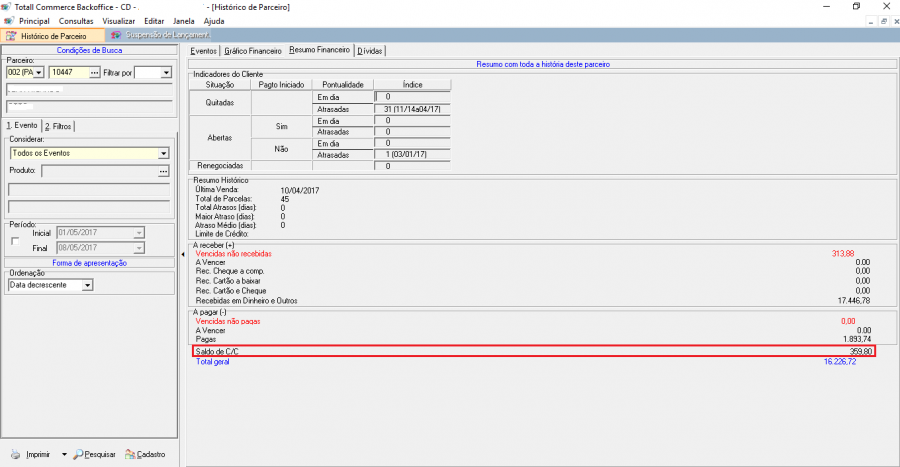Click the Totall Commerce icon in the title bar
The width and height of the screenshot is (900, 467).
pyautogui.click(x=7, y=6)
